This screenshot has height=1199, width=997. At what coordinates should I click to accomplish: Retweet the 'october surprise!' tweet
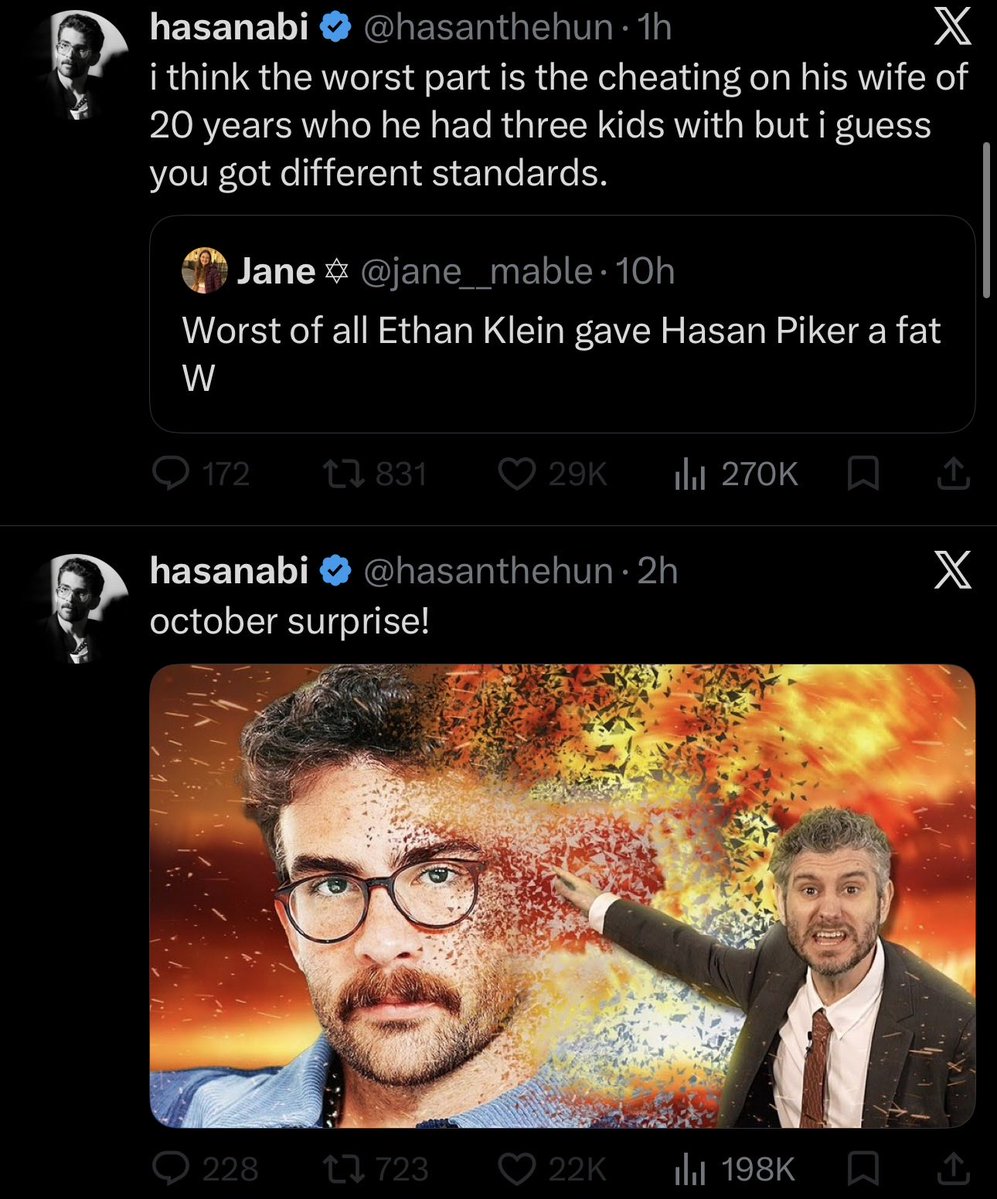(x=376, y=1168)
